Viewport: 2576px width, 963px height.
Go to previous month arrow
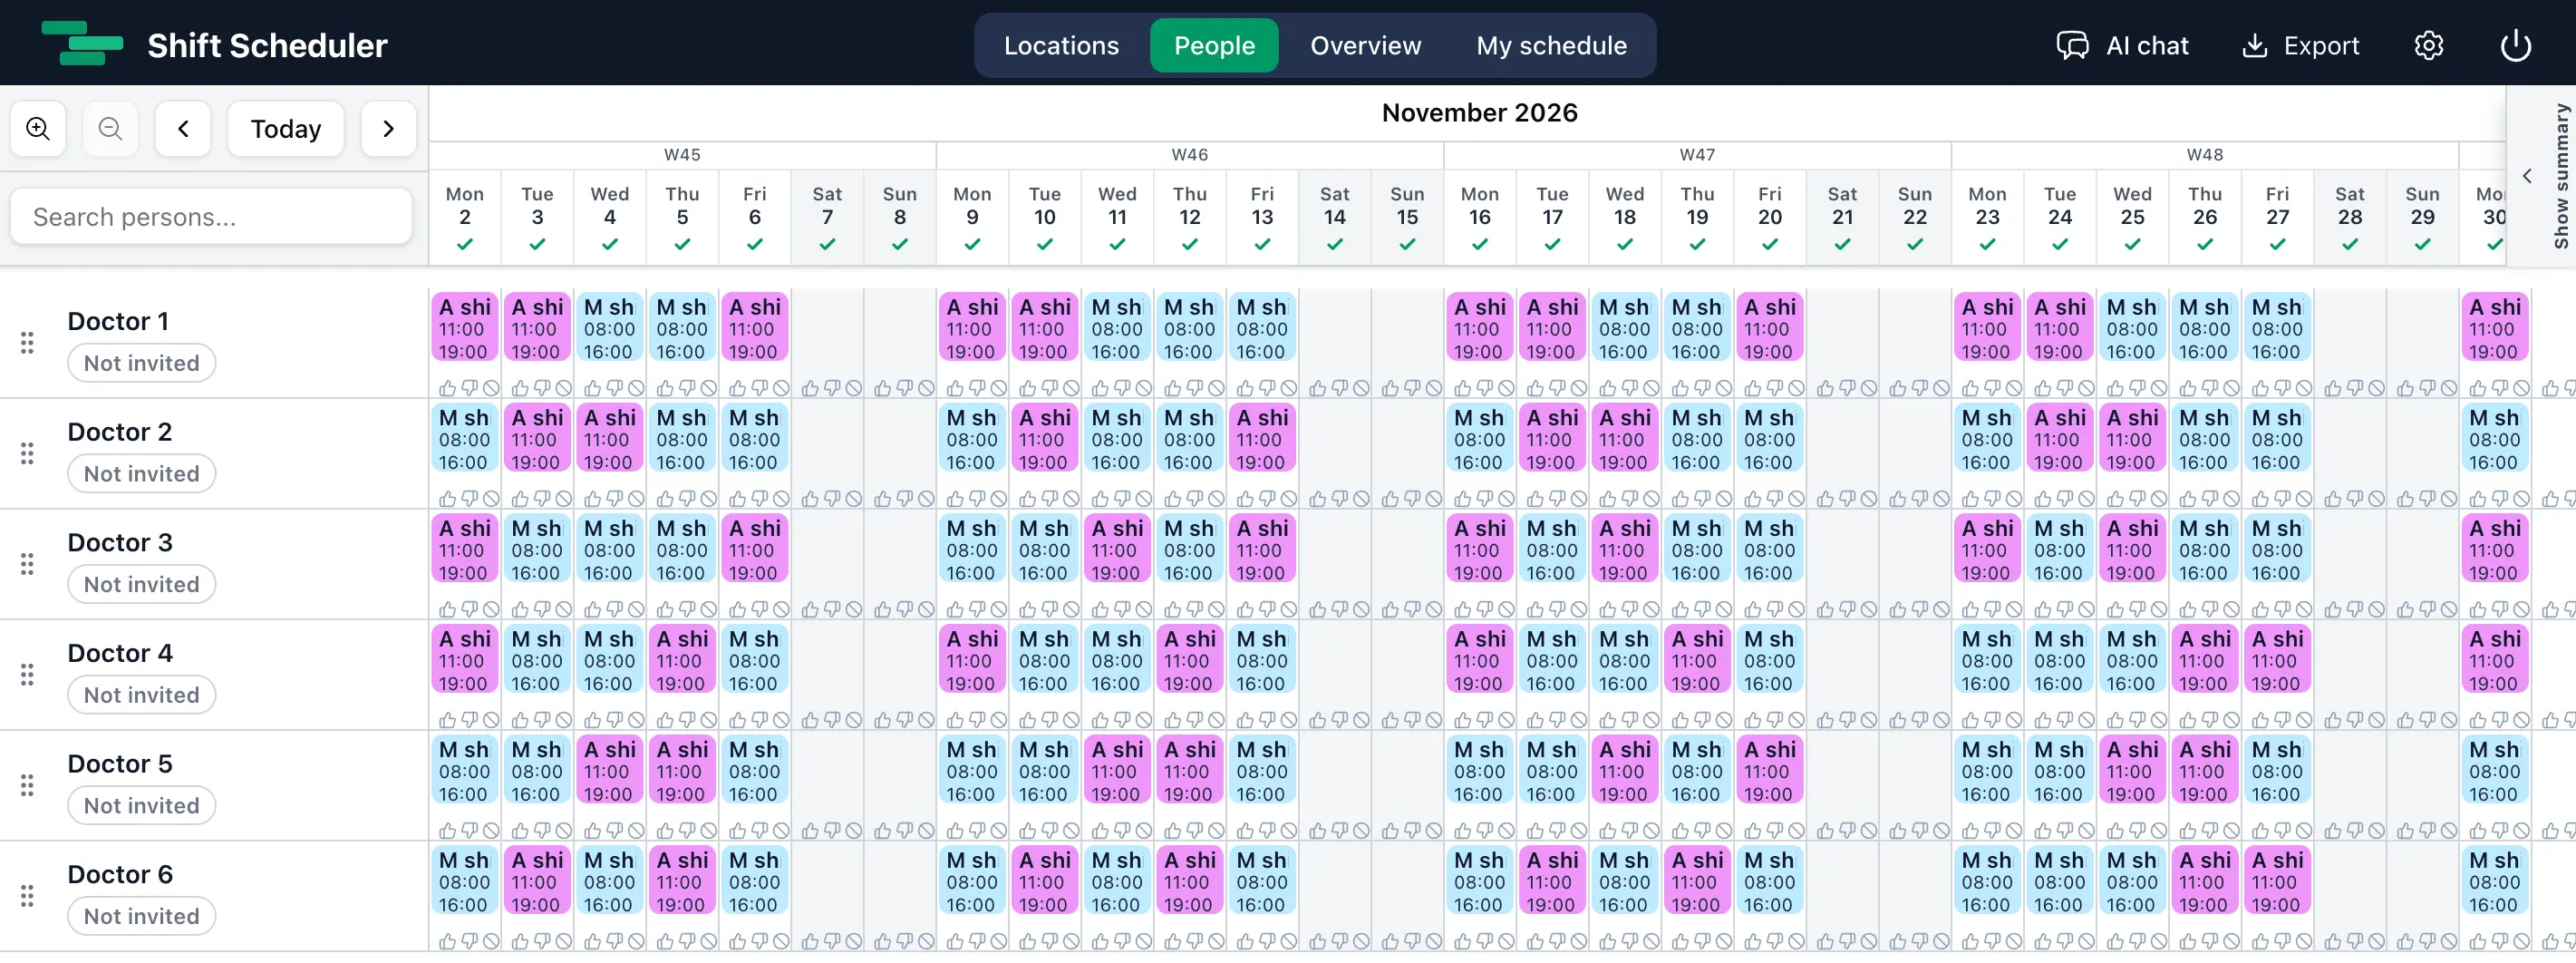point(183,128)
